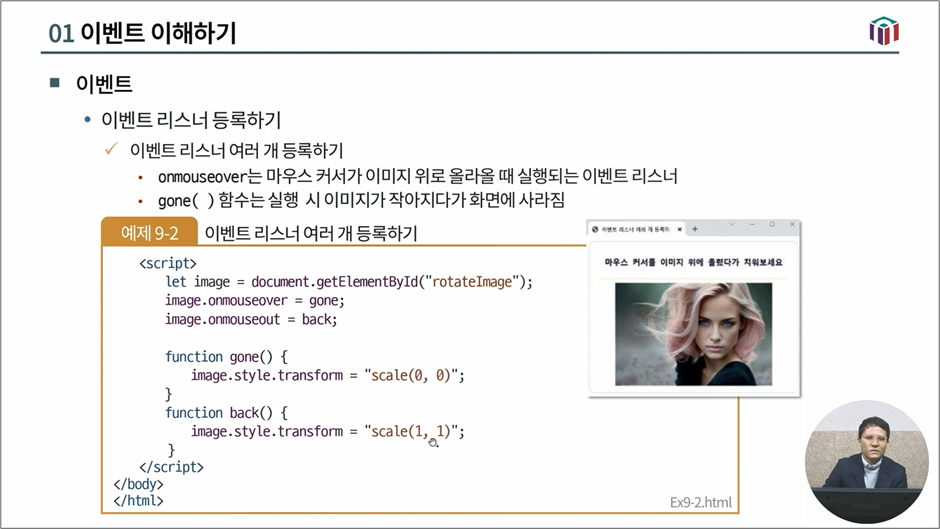
Task: Open a new tab with the plus button
Action: (695, 229)
